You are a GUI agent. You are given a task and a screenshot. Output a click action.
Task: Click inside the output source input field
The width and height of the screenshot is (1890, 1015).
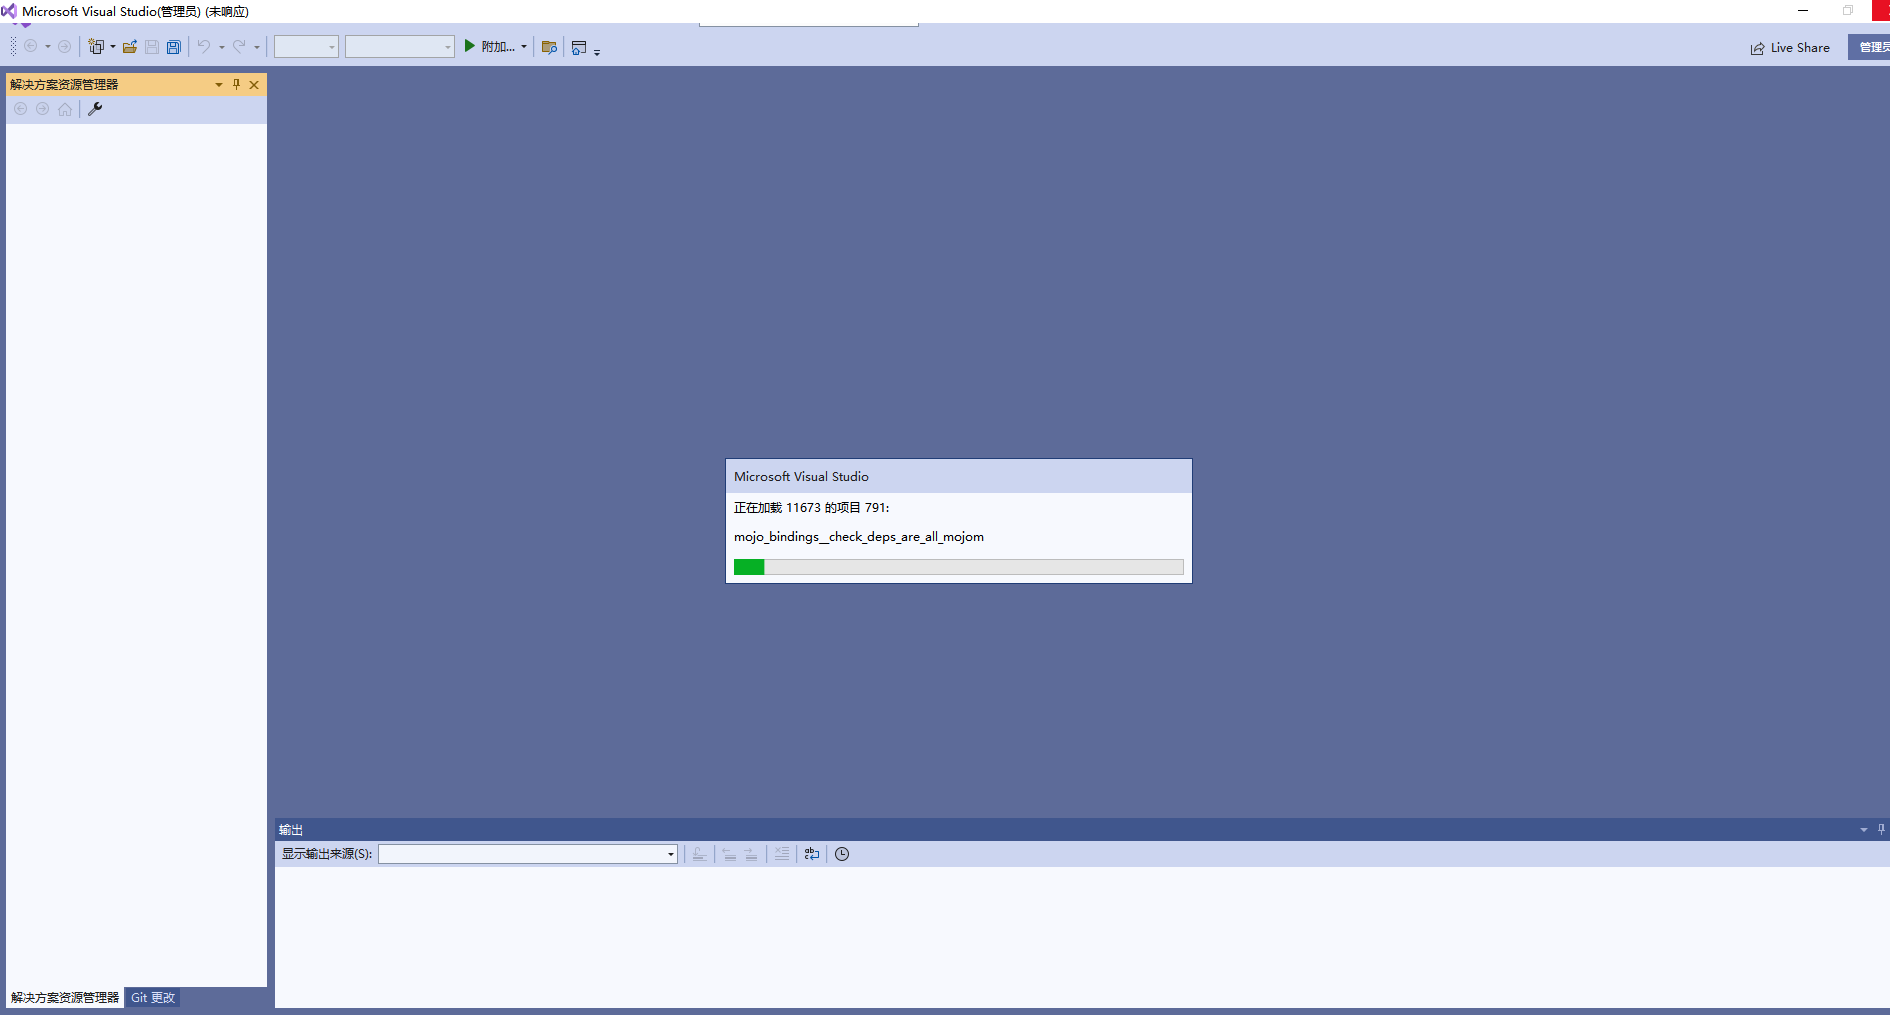(520, 854)
